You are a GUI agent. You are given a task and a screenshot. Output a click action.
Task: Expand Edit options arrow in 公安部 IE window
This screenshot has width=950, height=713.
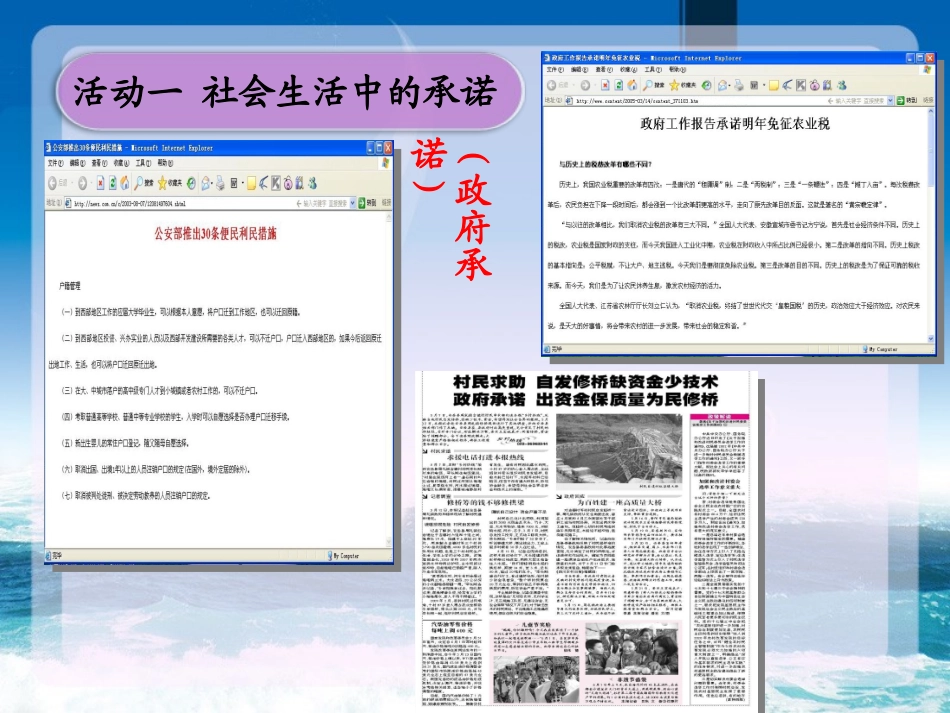tap(242, 183)
